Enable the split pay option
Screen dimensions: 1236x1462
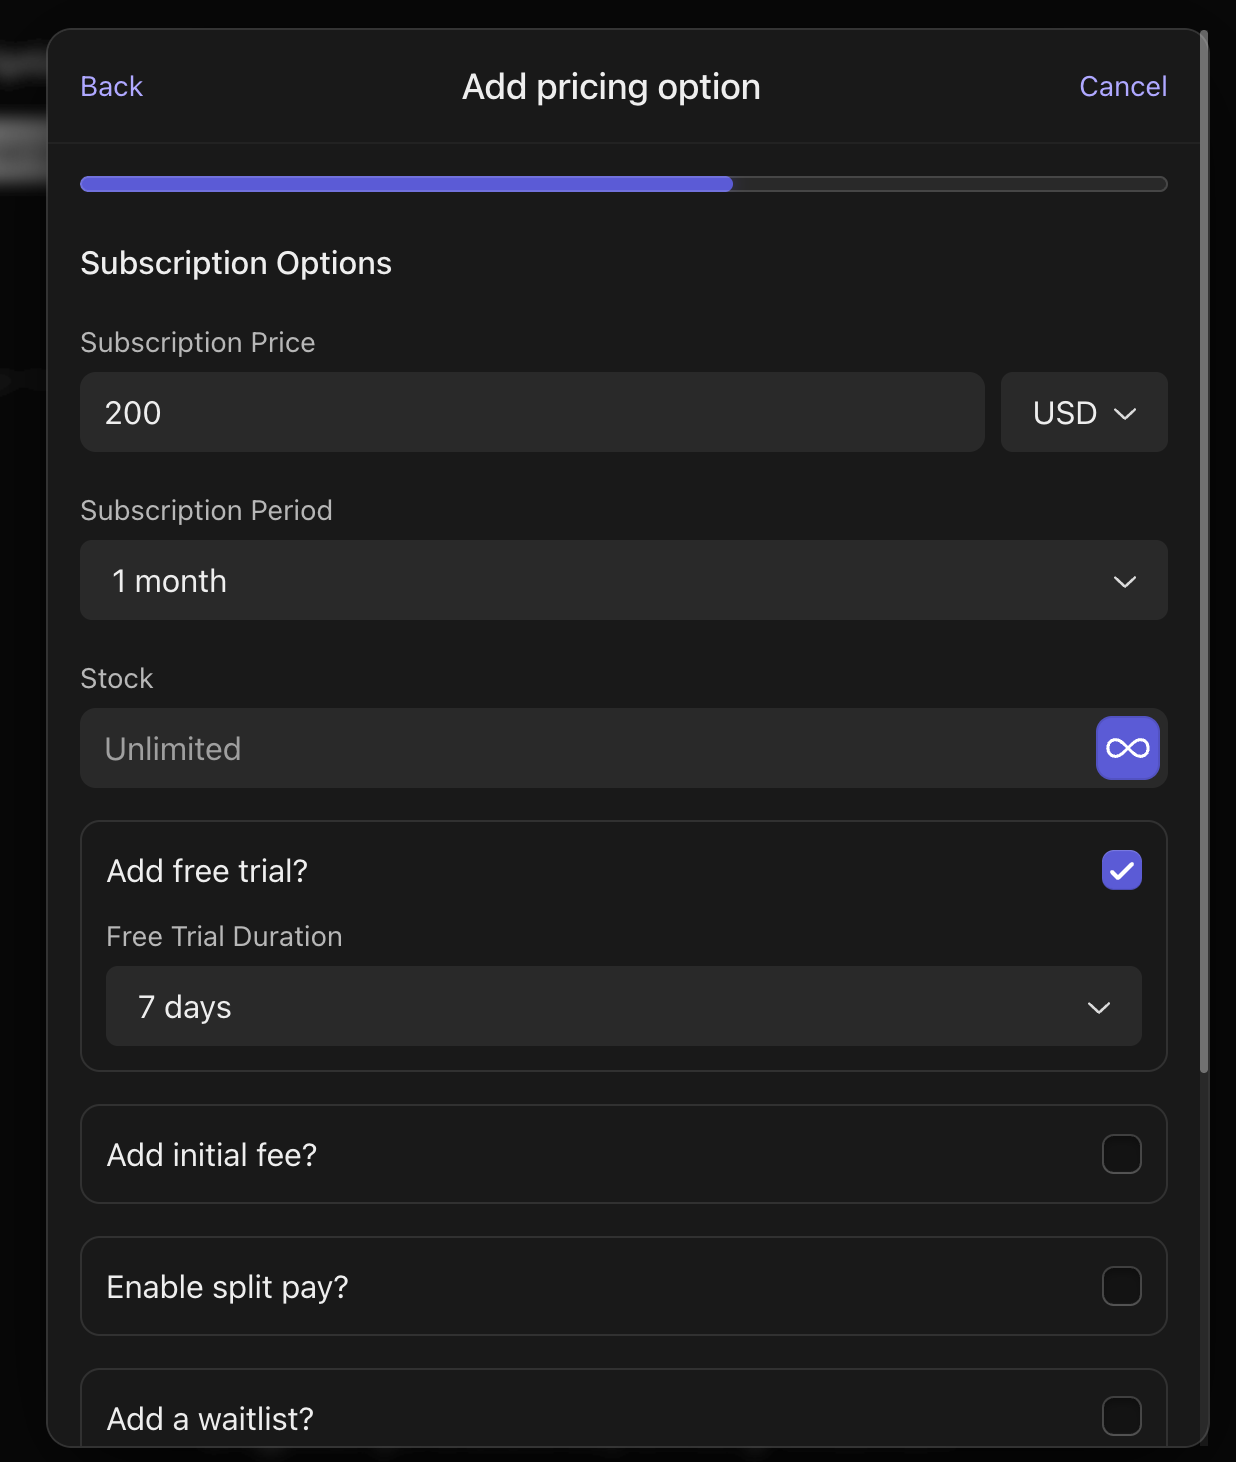tap(1121, 1286)
